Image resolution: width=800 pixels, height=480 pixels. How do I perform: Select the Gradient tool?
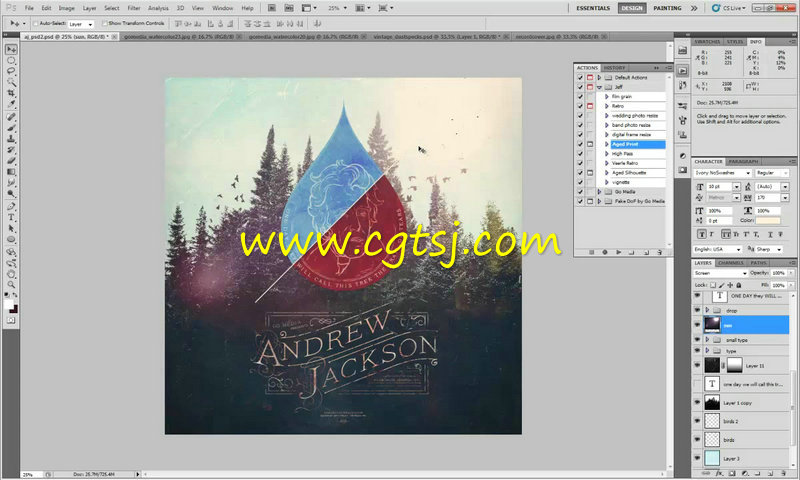coord(11,171)
